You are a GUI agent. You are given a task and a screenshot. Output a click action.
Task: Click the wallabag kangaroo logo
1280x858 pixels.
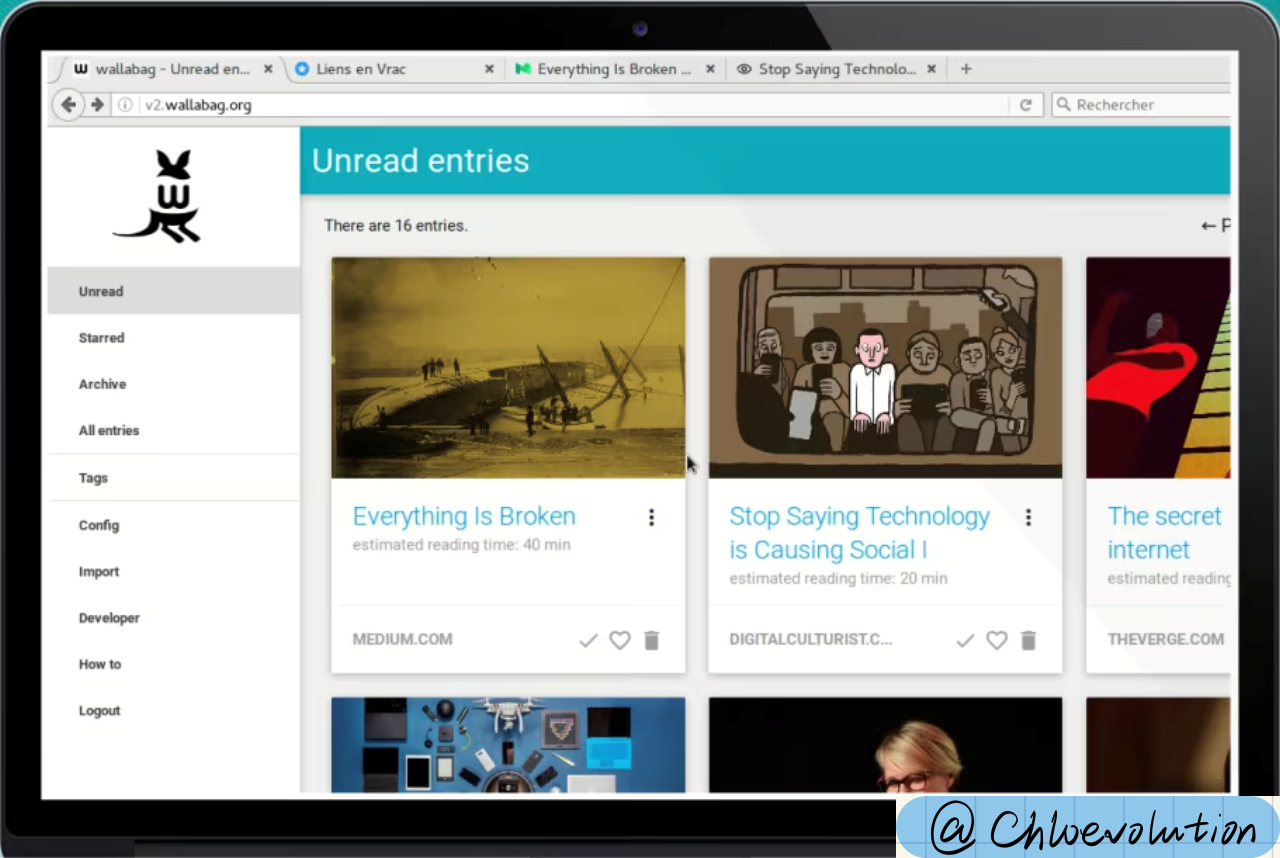pyautogui.click(x=158, y=197)
